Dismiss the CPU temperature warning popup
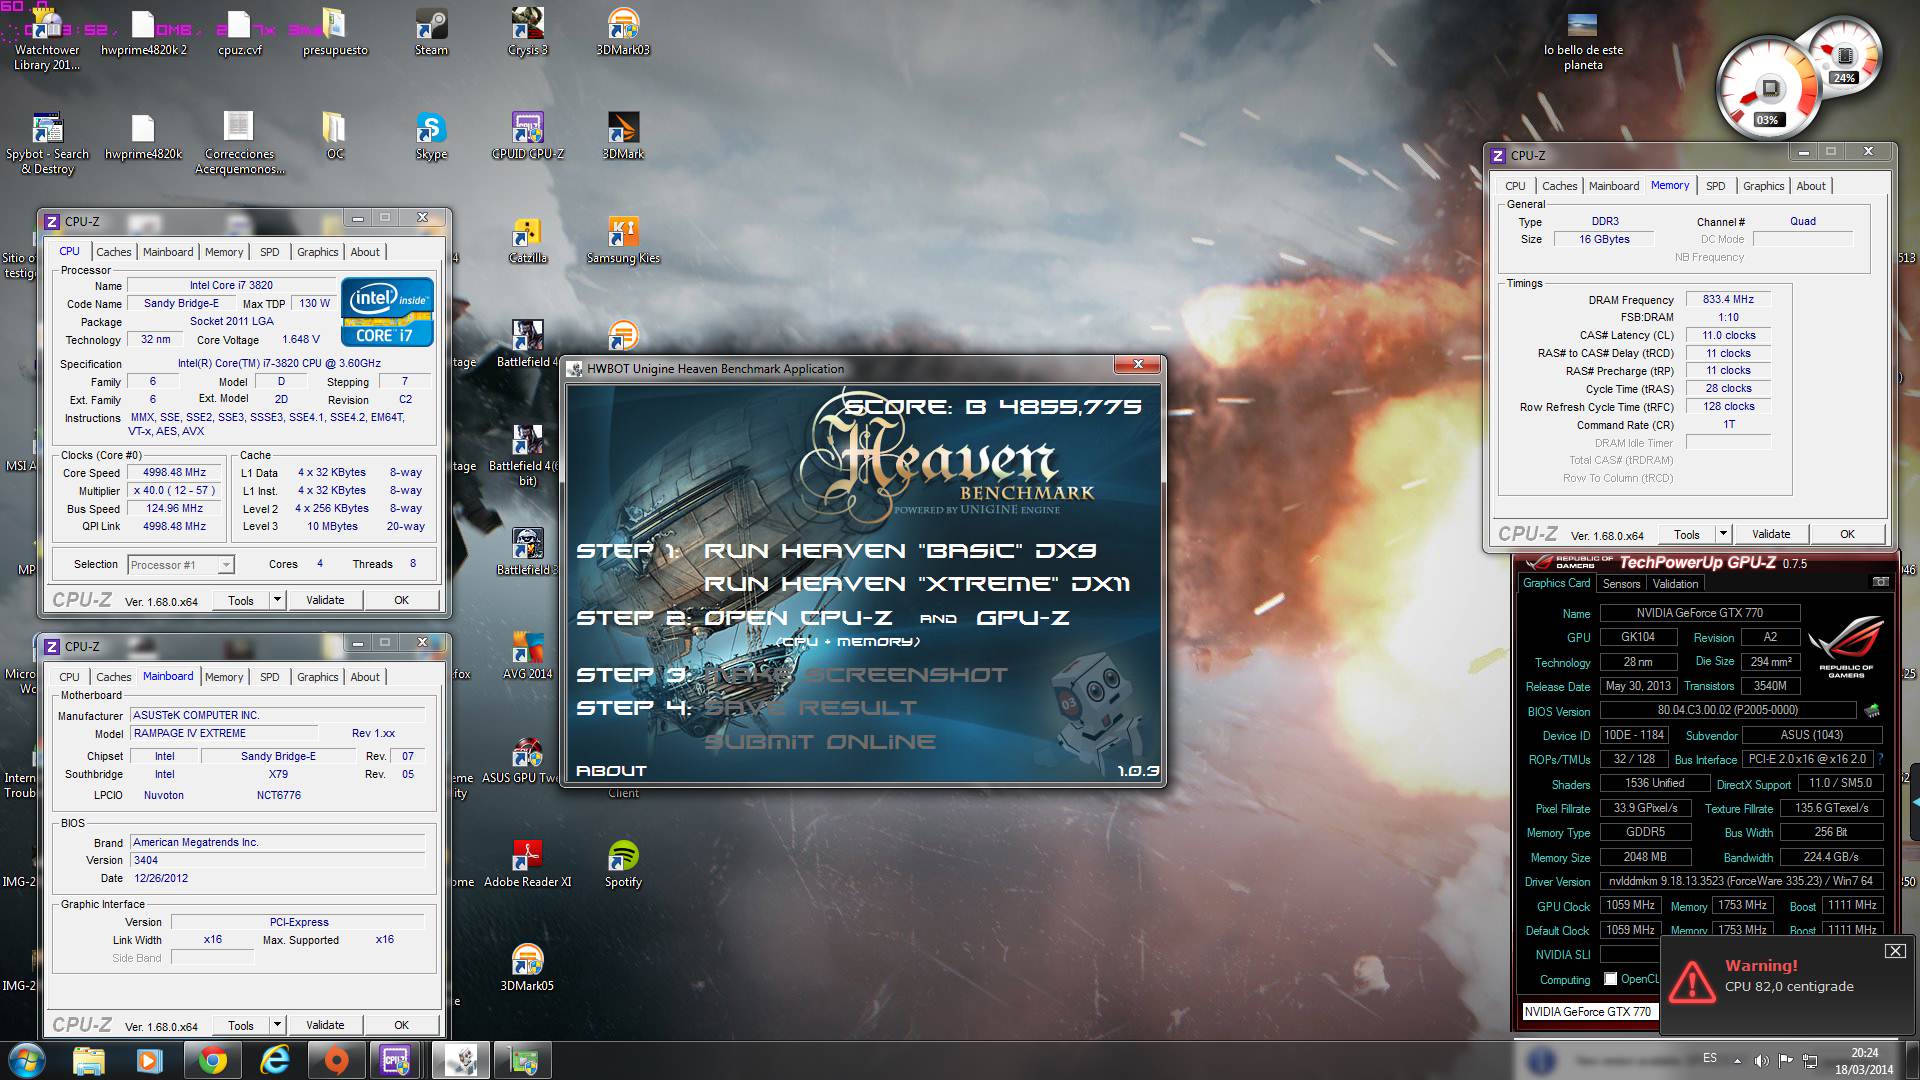Screen dimensions: 1920x1080 pos(1895,951)
